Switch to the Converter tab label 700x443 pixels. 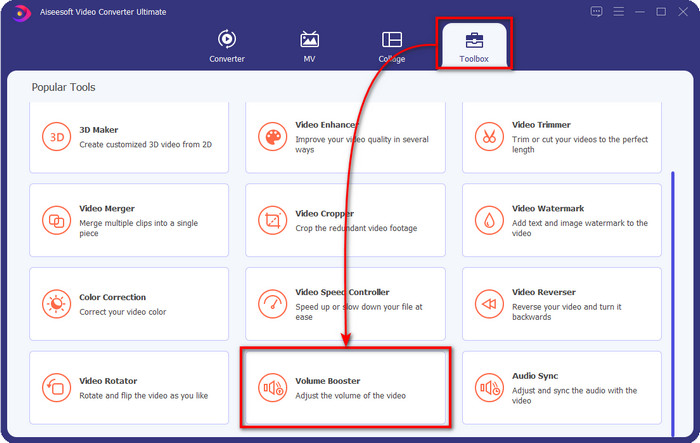tap(227, 59)
